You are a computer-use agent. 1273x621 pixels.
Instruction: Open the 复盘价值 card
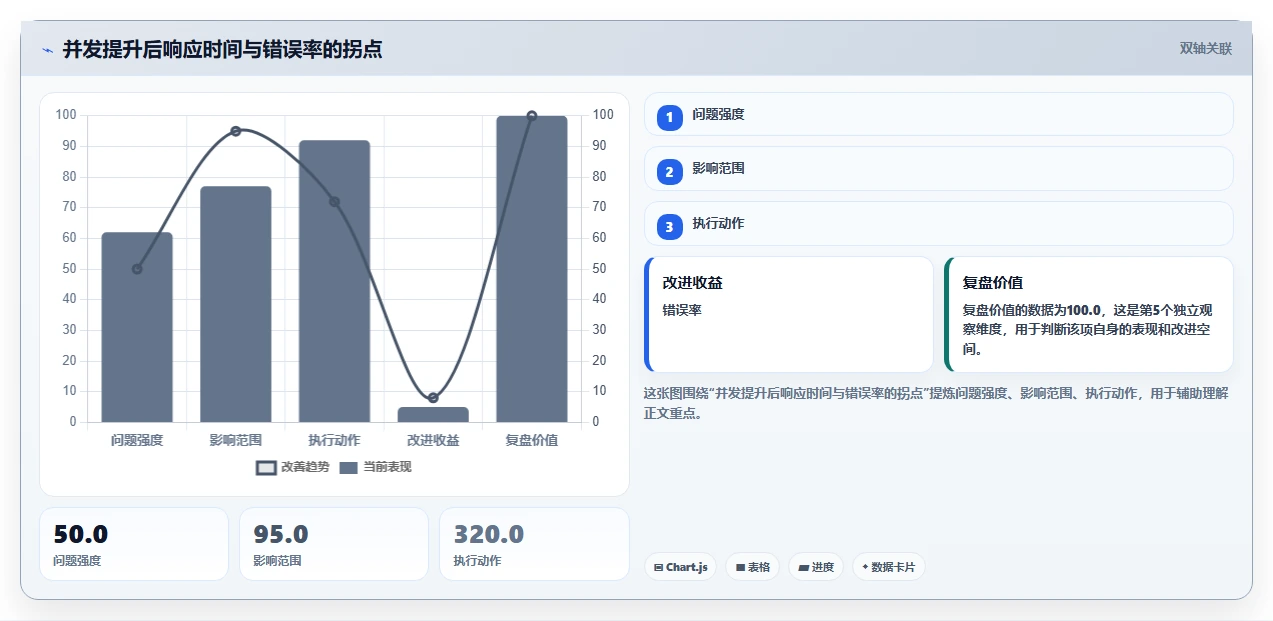[1088, 314]
